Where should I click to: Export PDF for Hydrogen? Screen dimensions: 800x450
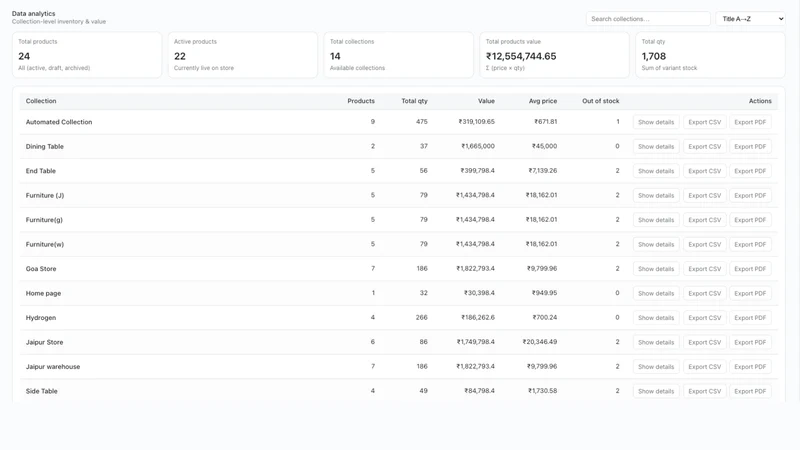[750, 318]
